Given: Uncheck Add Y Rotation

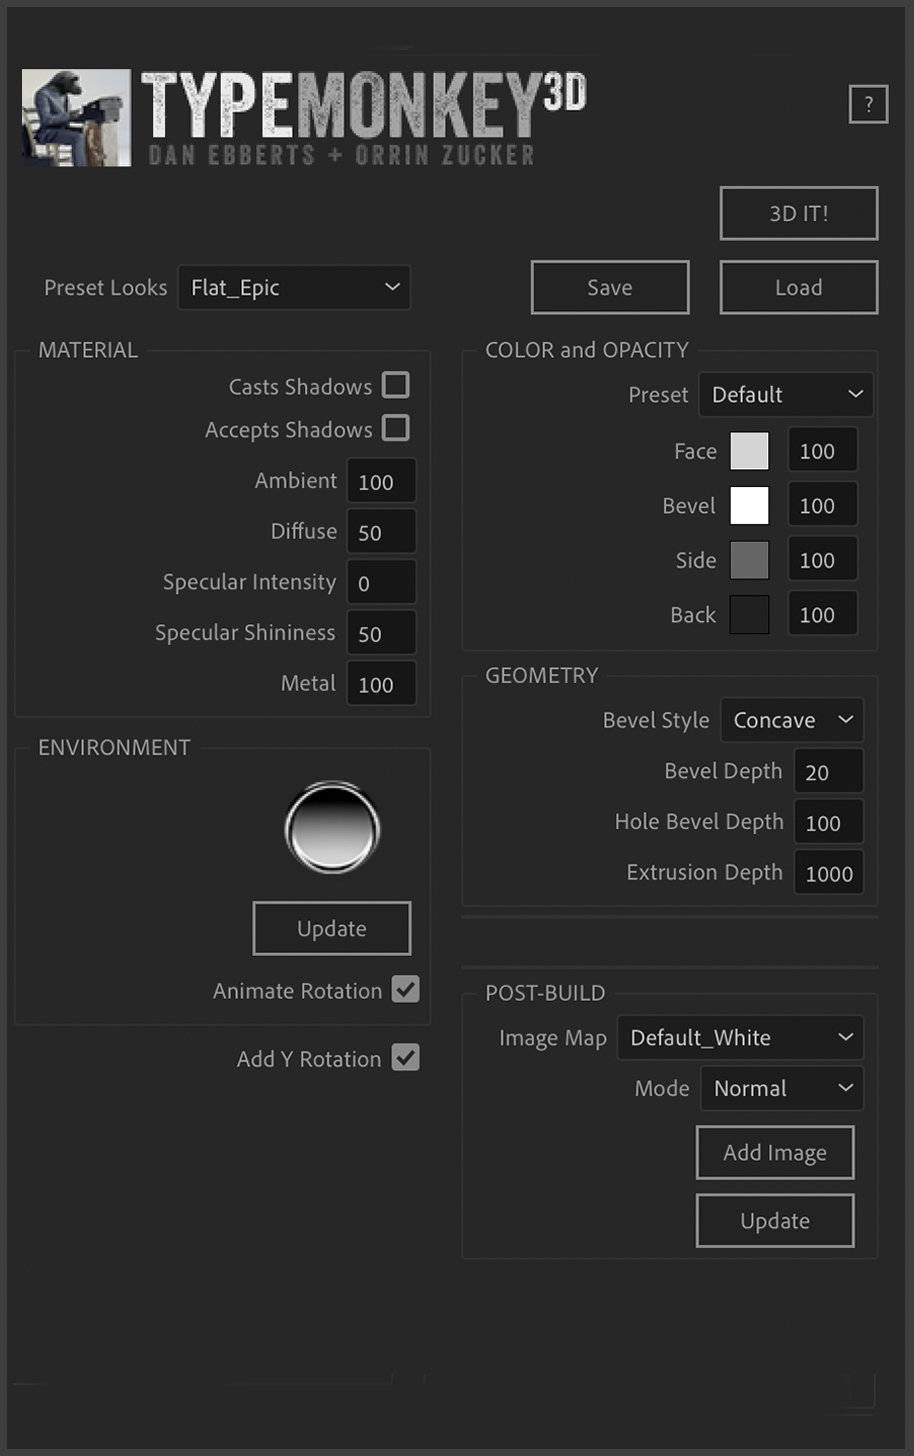Looking at the screenshot, I should tap(405, 1058).
